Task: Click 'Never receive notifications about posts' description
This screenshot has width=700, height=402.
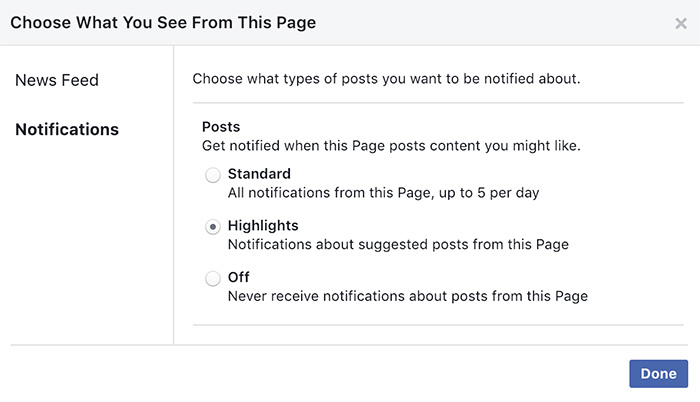Action: pos(407,295)
